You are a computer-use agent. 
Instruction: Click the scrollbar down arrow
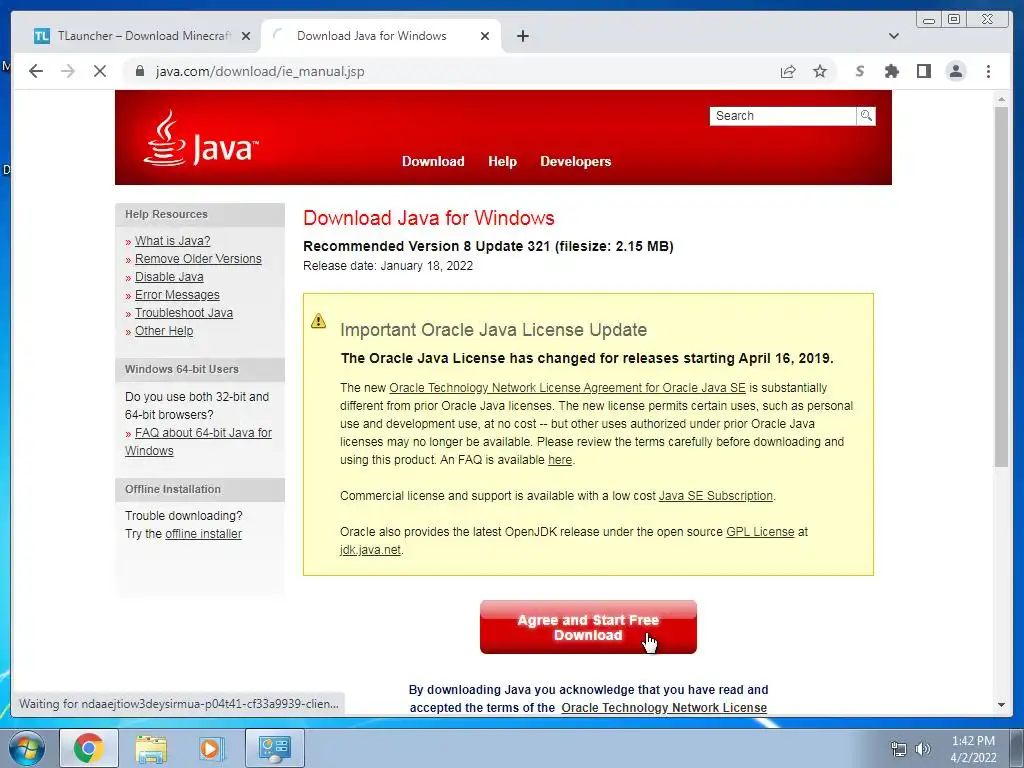[1001, 705]
